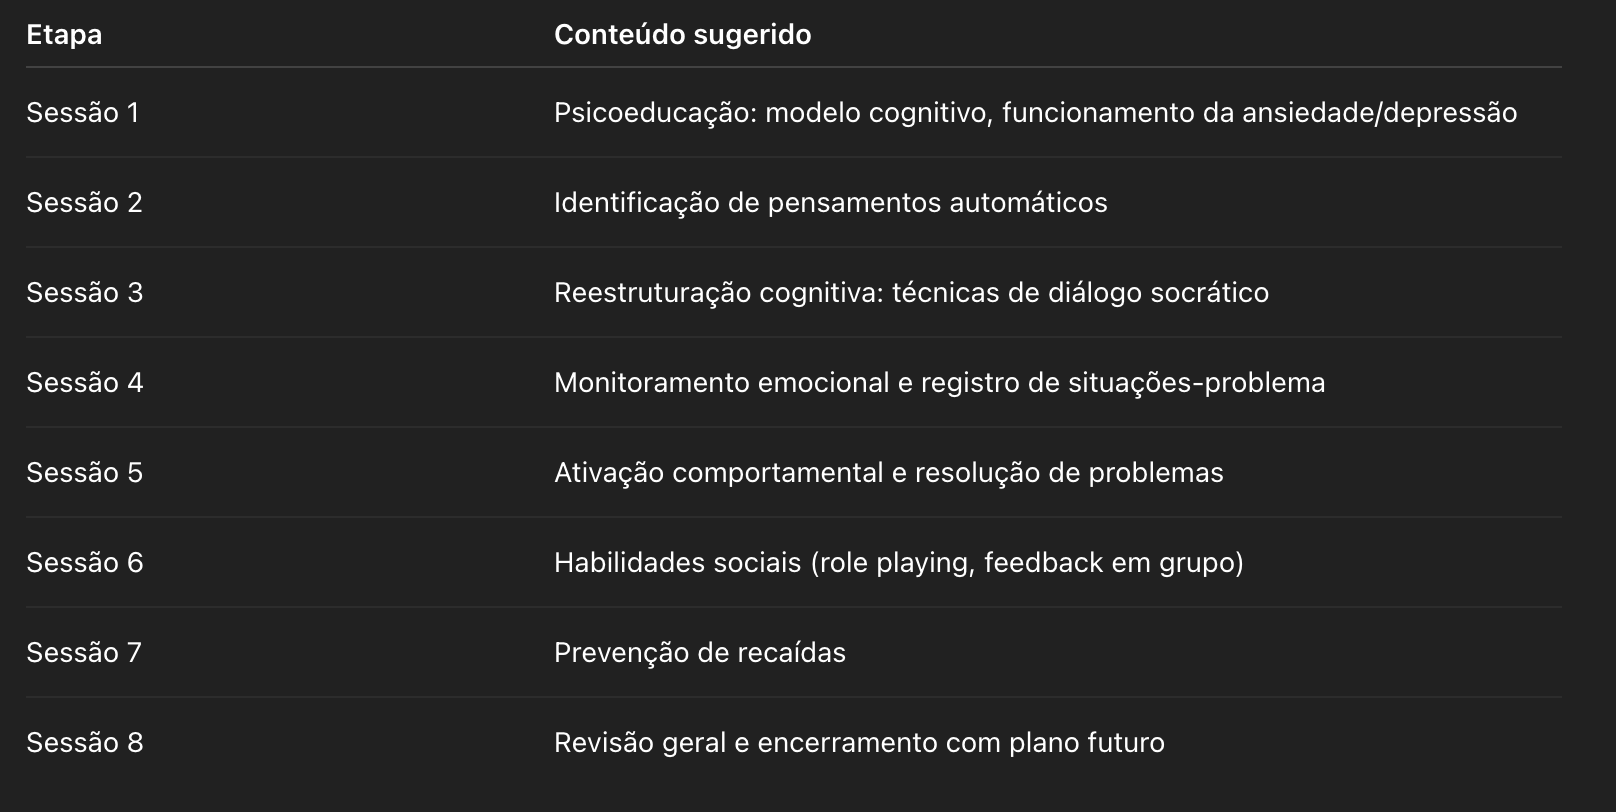Click the Etapa column header

[x=64, y=35]
